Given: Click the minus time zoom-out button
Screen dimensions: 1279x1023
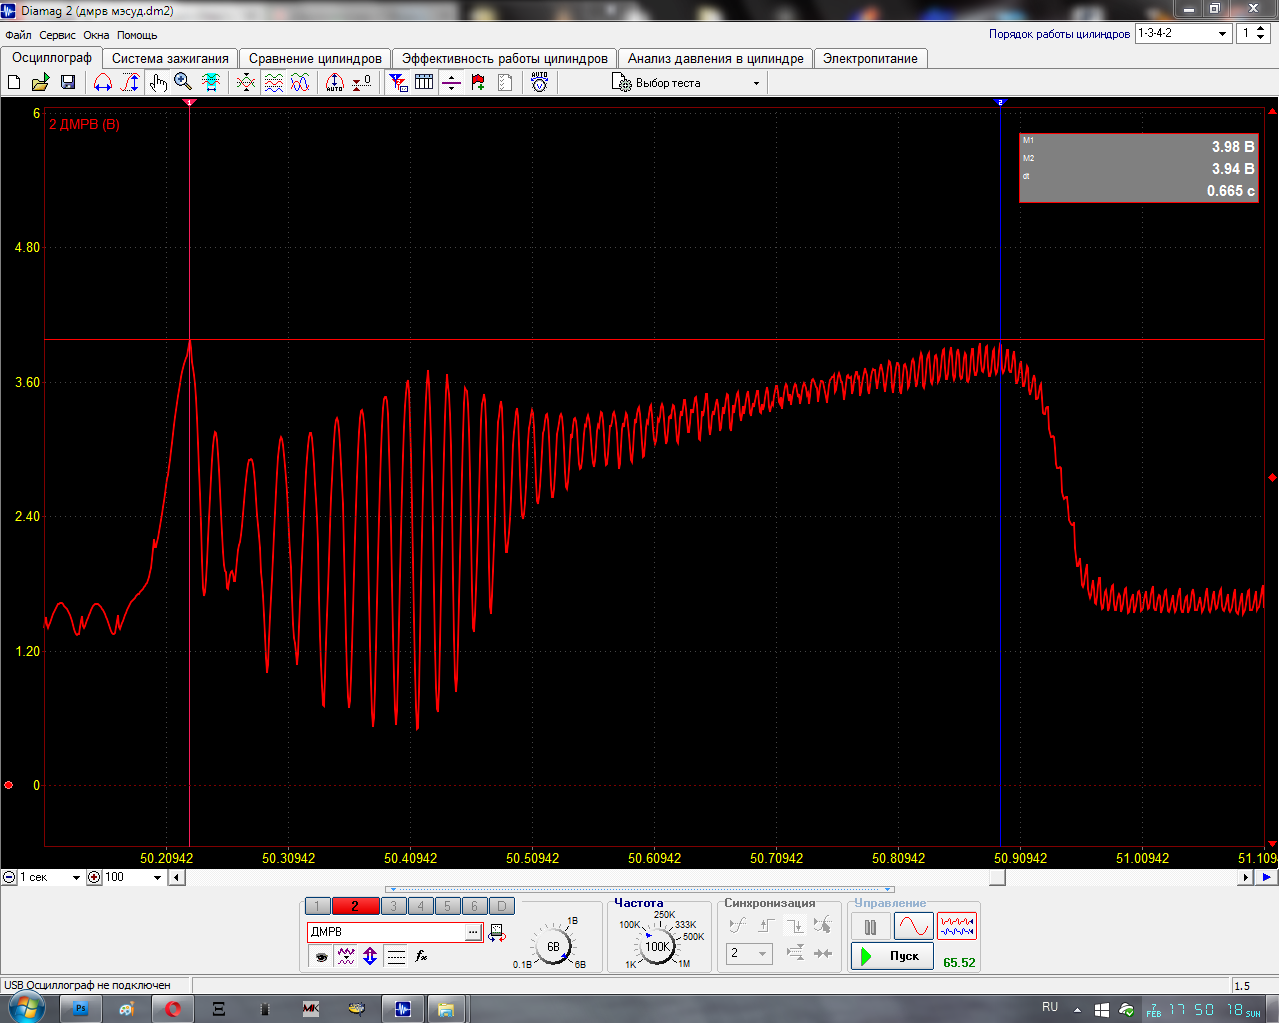Looking at the screenshot, I should coord(9,877).
